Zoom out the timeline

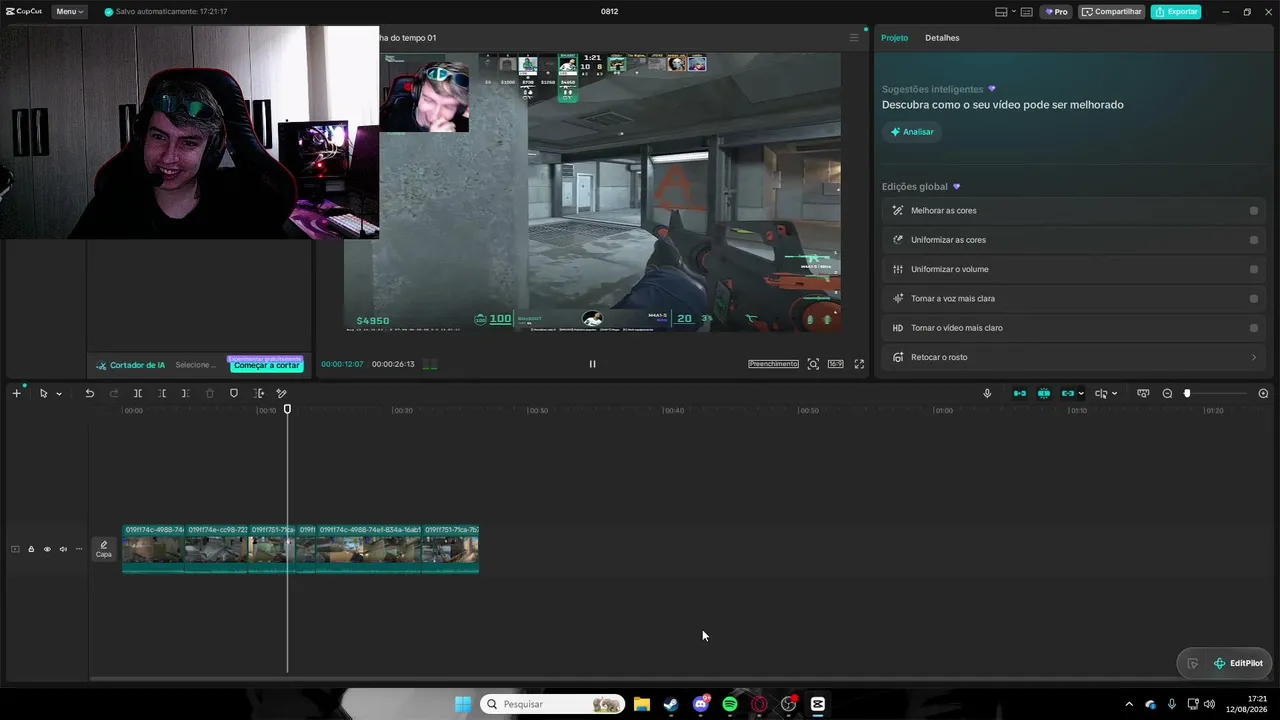[x=1167, y=393]
